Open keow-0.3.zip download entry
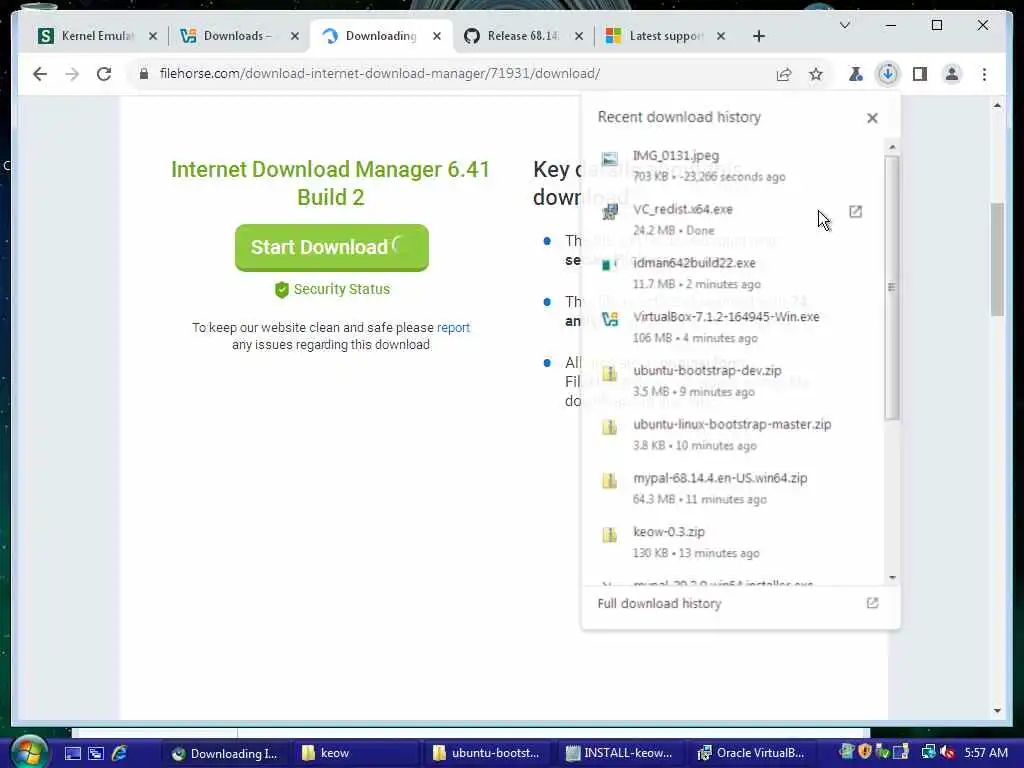The height and width of the screenshot is (768, 1024). (731, 542)
